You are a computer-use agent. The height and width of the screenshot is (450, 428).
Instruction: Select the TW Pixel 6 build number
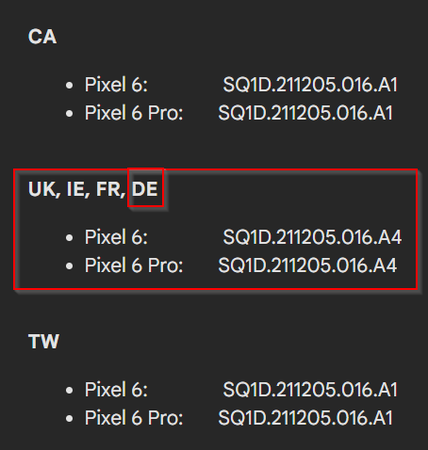tap(310, 389)
